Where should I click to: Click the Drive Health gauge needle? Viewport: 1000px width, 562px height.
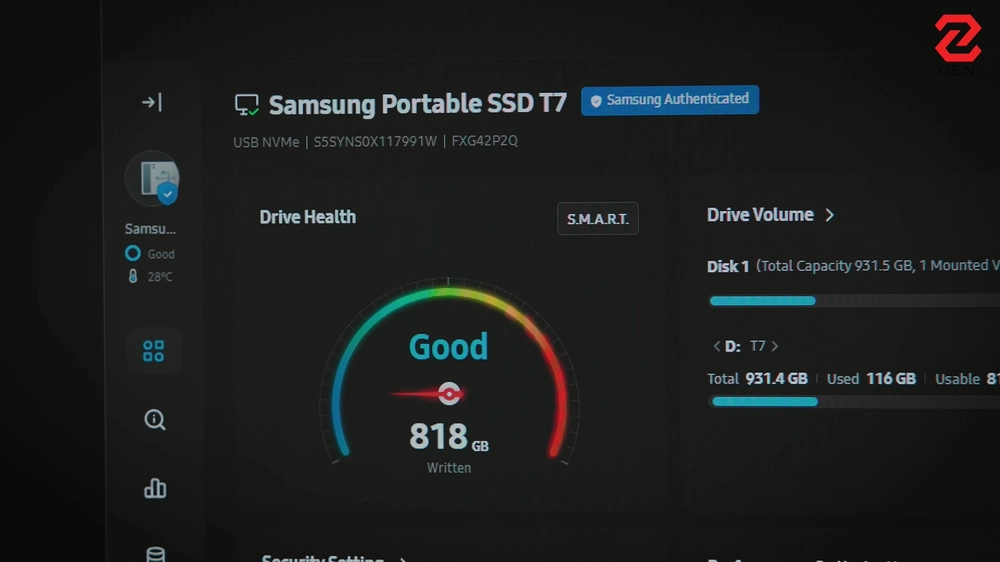pos(427,394)
